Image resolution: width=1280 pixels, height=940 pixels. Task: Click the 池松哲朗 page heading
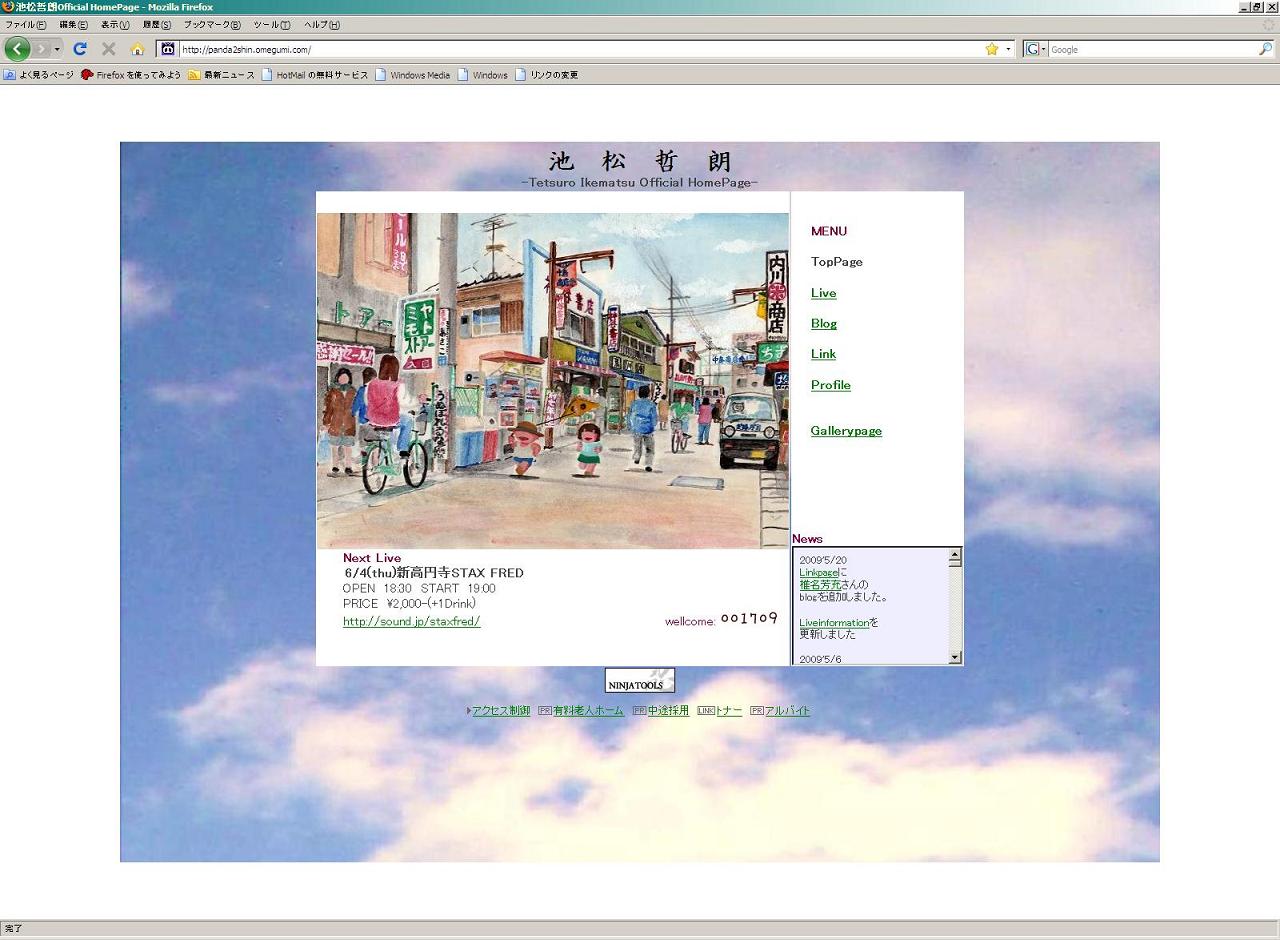[640, 161]
